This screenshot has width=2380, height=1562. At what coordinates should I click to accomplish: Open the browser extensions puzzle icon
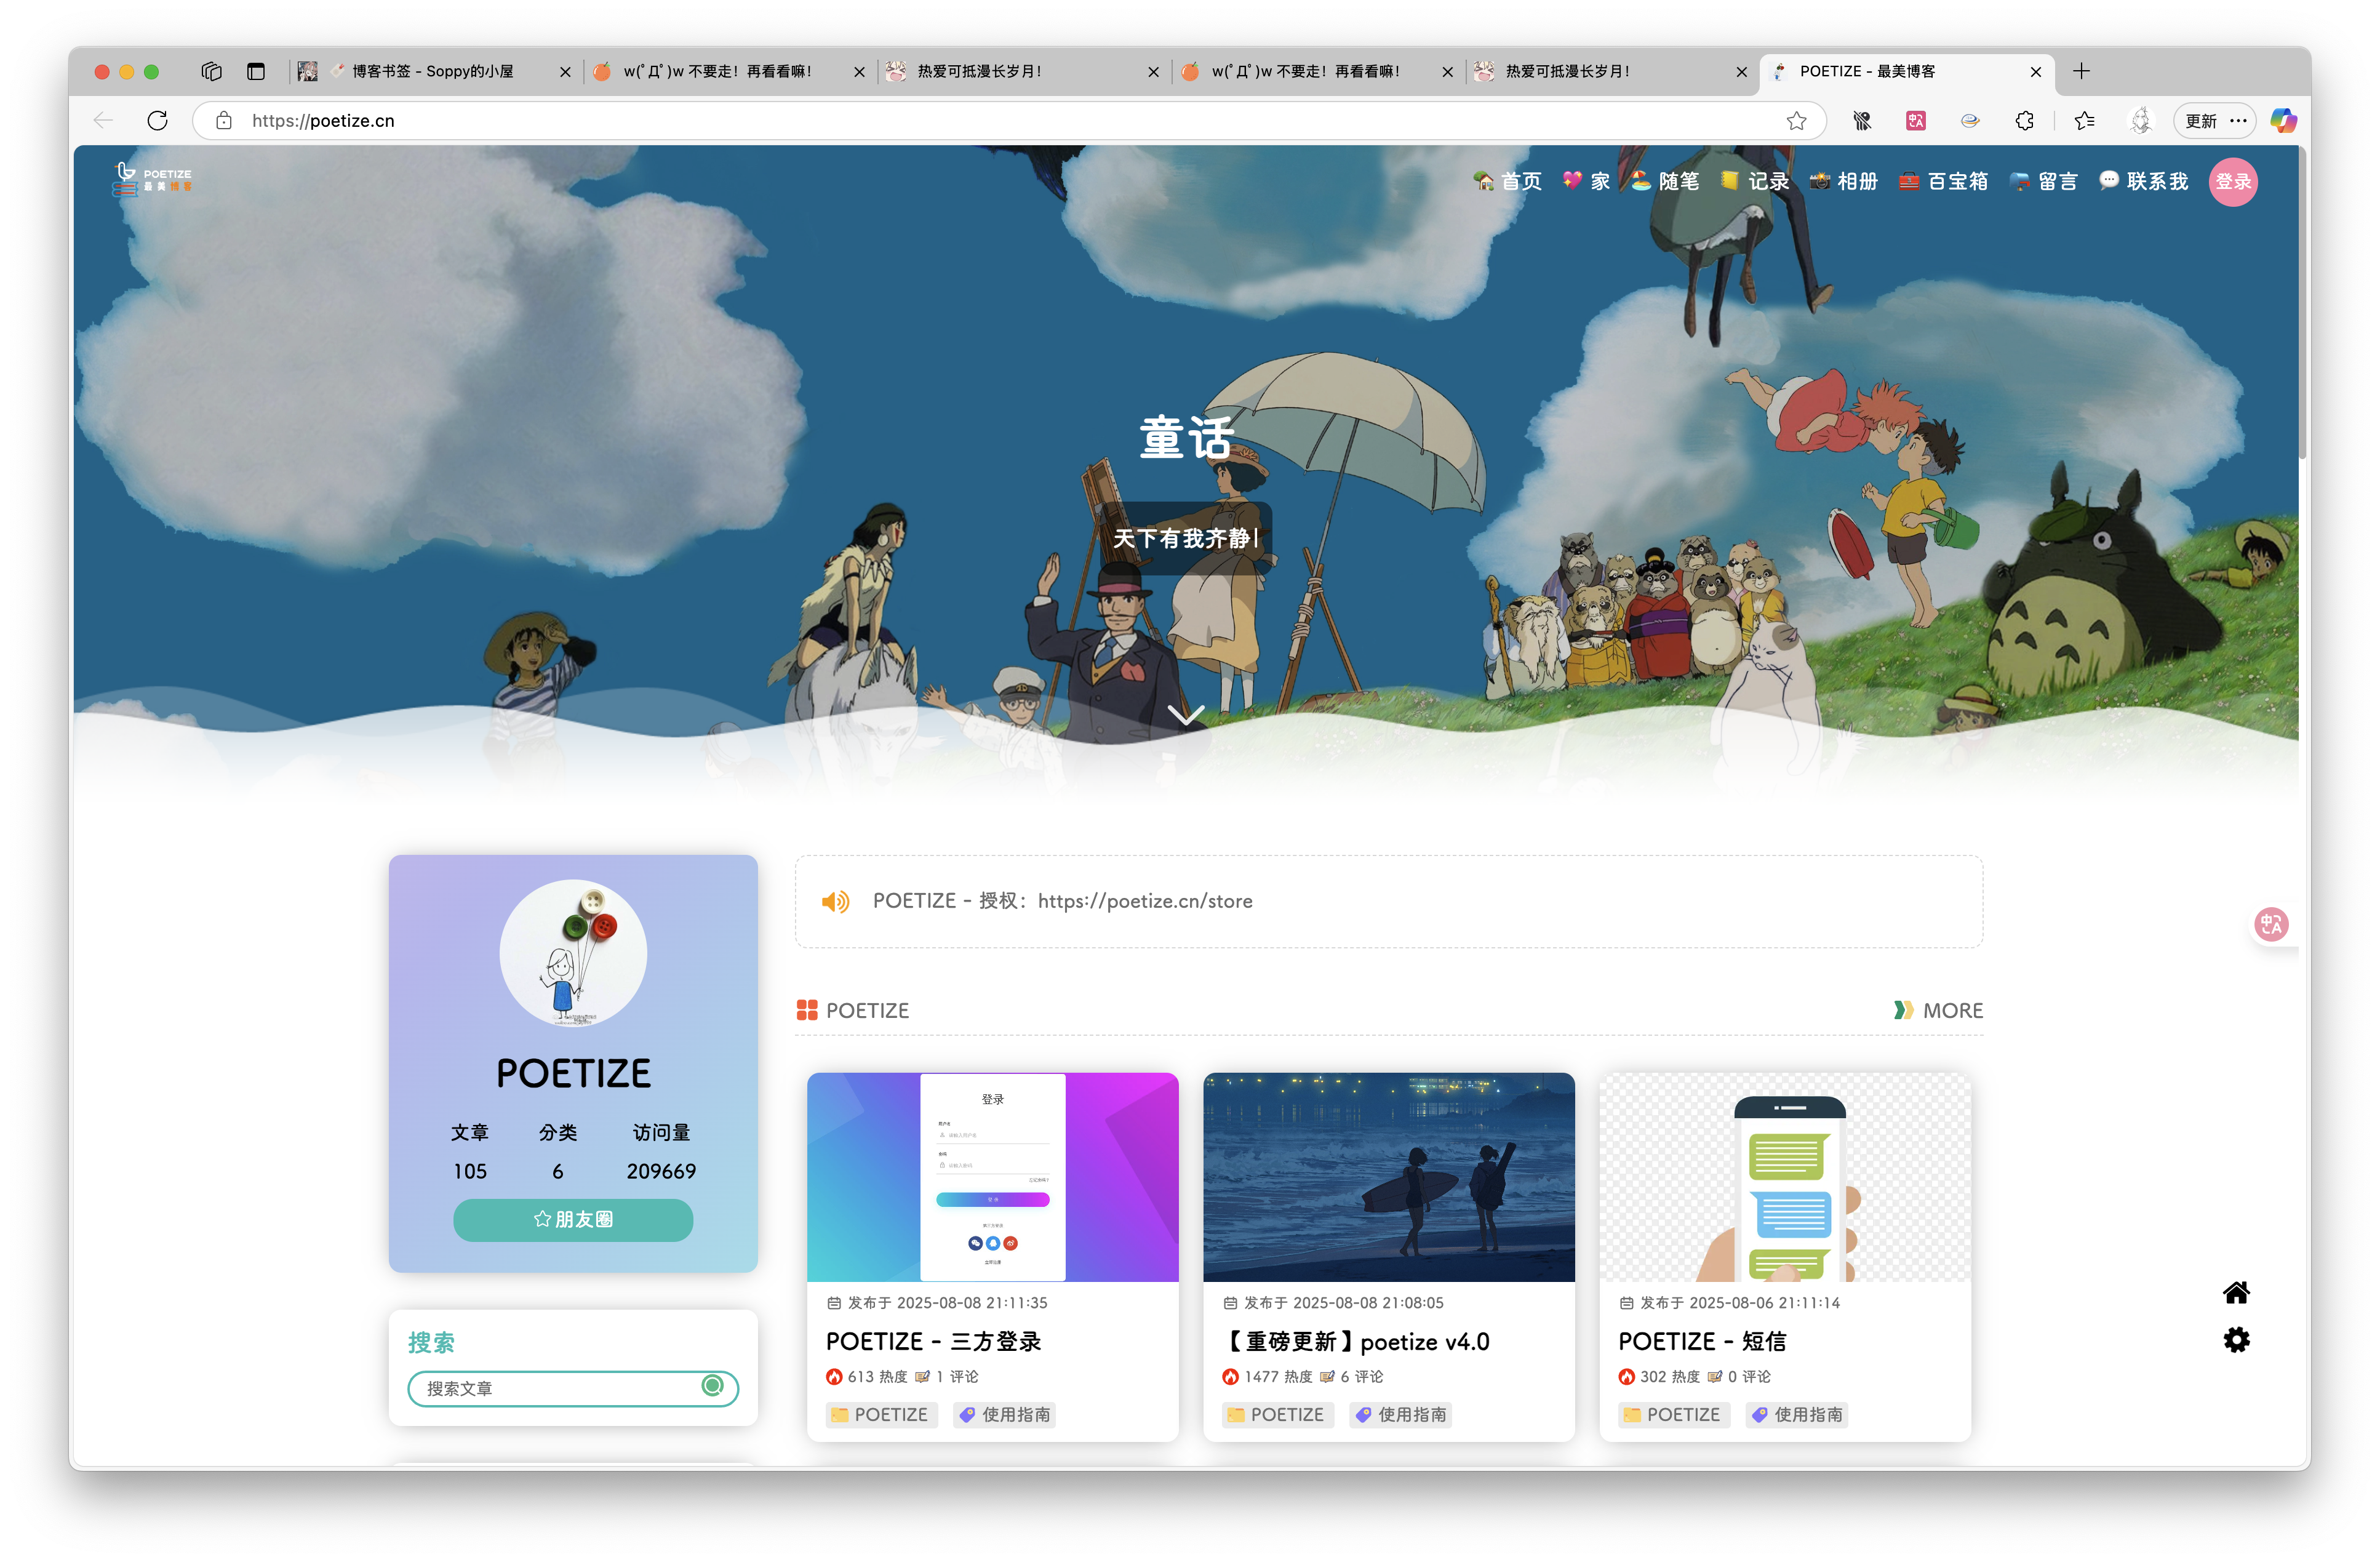[x=2024, y=121]
